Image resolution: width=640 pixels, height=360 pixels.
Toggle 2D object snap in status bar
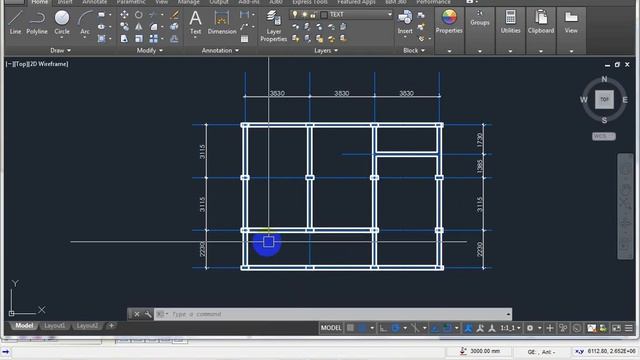(x=447, y=328)
